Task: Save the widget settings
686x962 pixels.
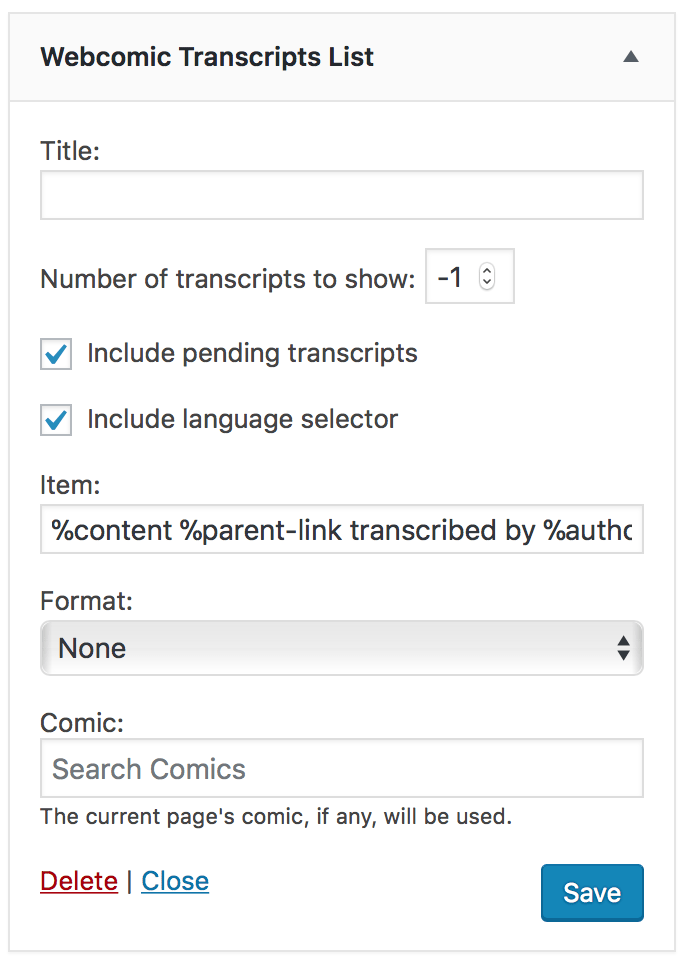Action: tap(592, 893)
